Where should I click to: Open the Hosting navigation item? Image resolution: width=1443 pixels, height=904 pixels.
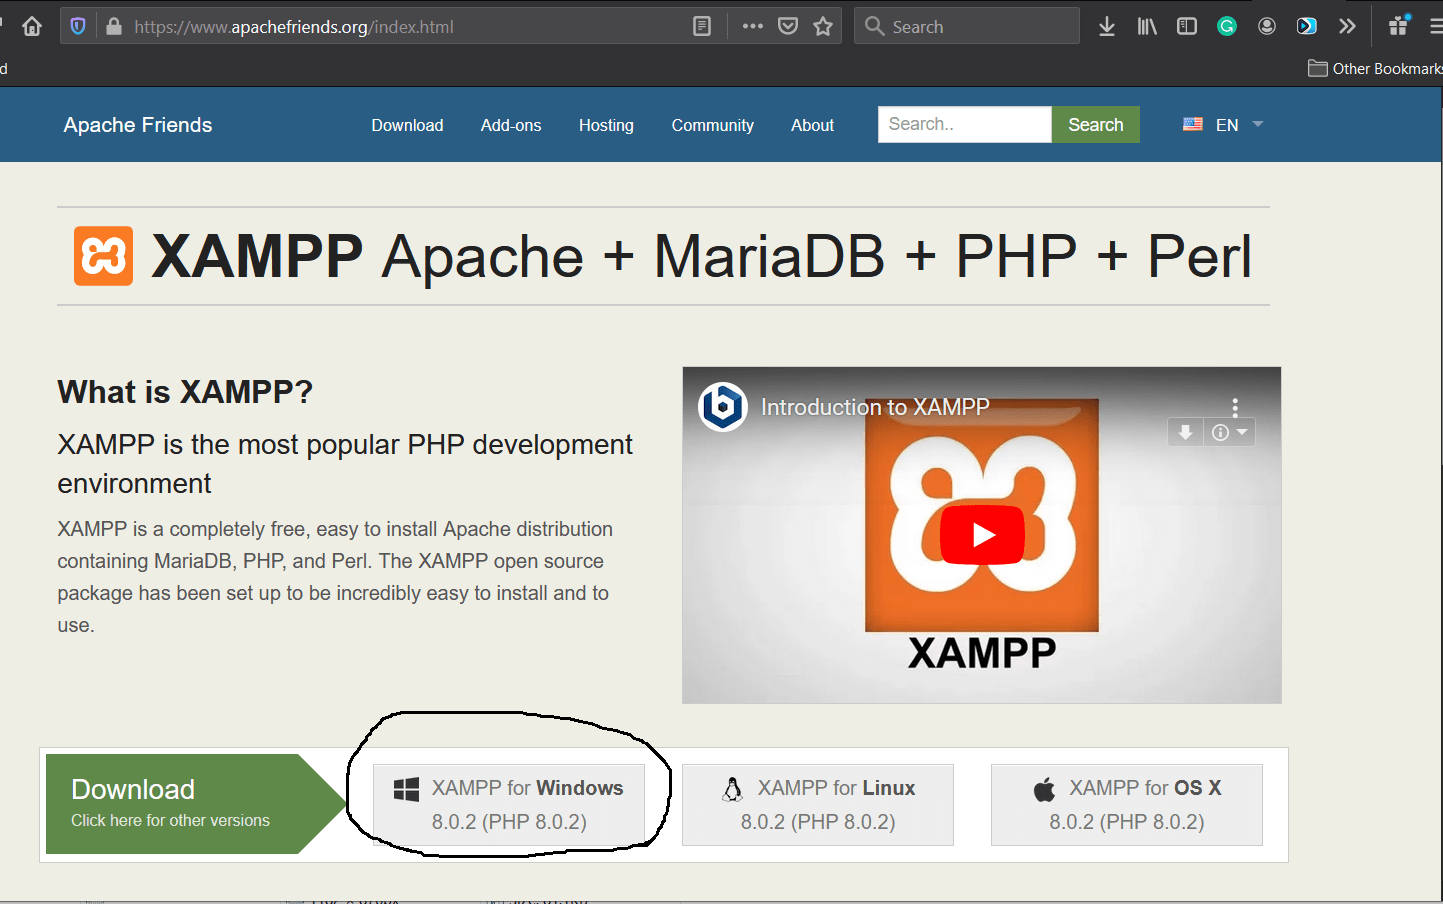click(x=606, y=125)
